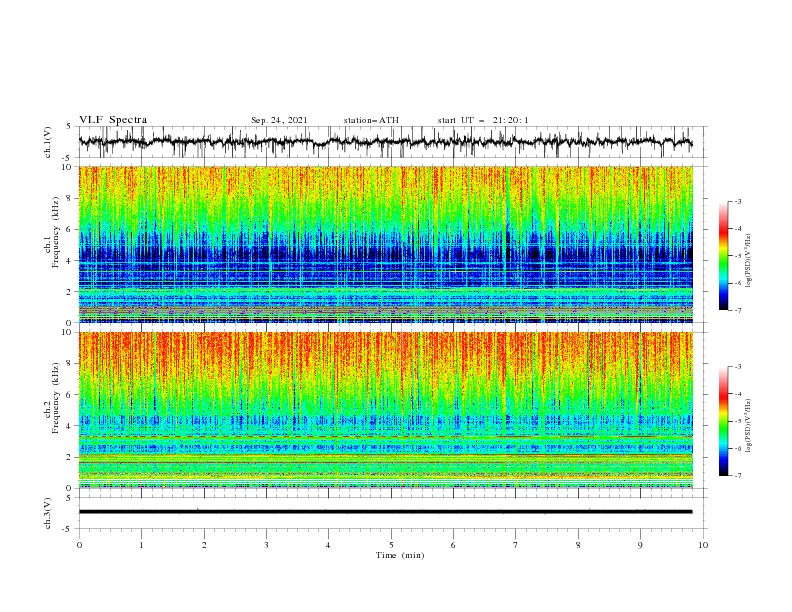This screenshot has width=792, height=612.
Task: Click the "-7" label on the ch.2 colorbar
Action: click(x=737, y=476)
